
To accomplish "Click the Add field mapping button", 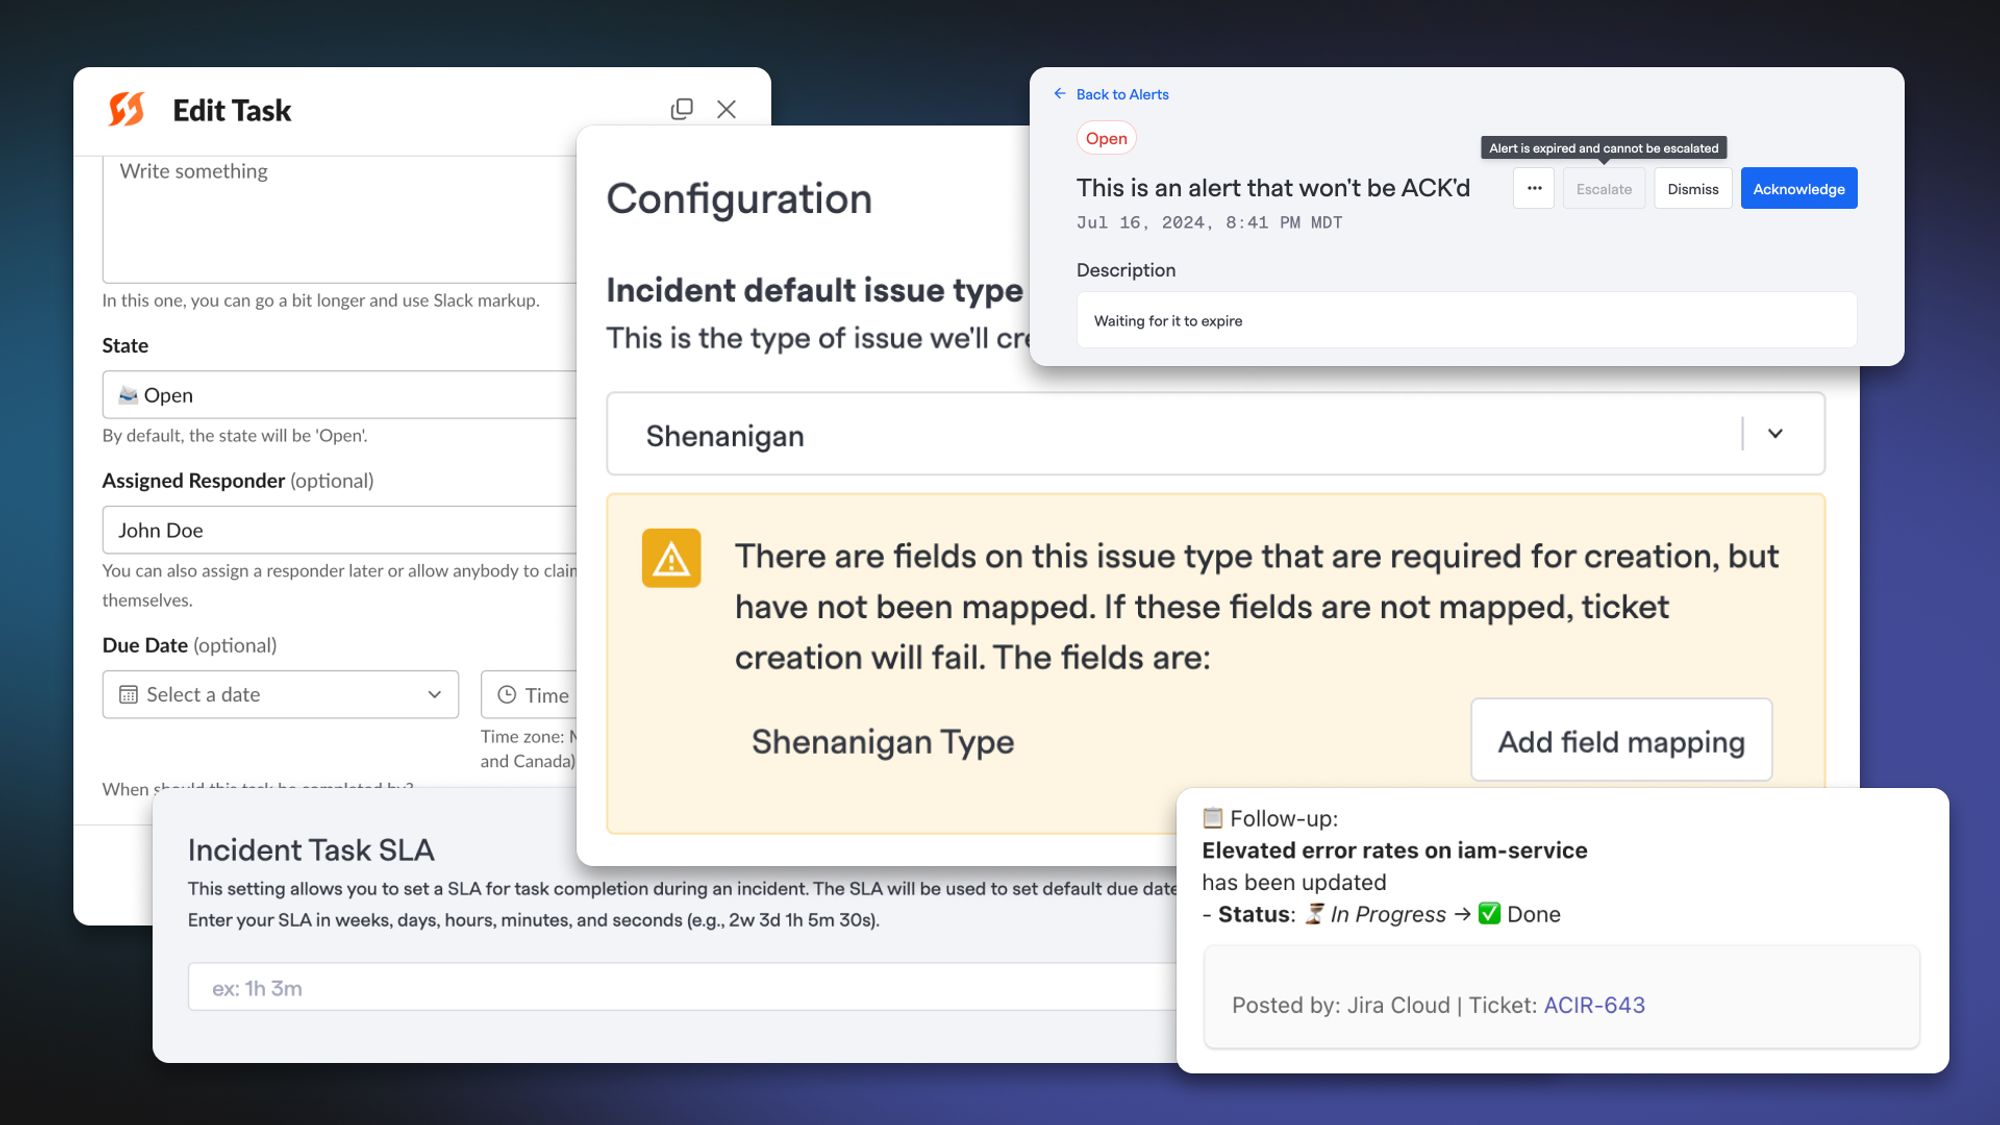I will pos(1621,741).
